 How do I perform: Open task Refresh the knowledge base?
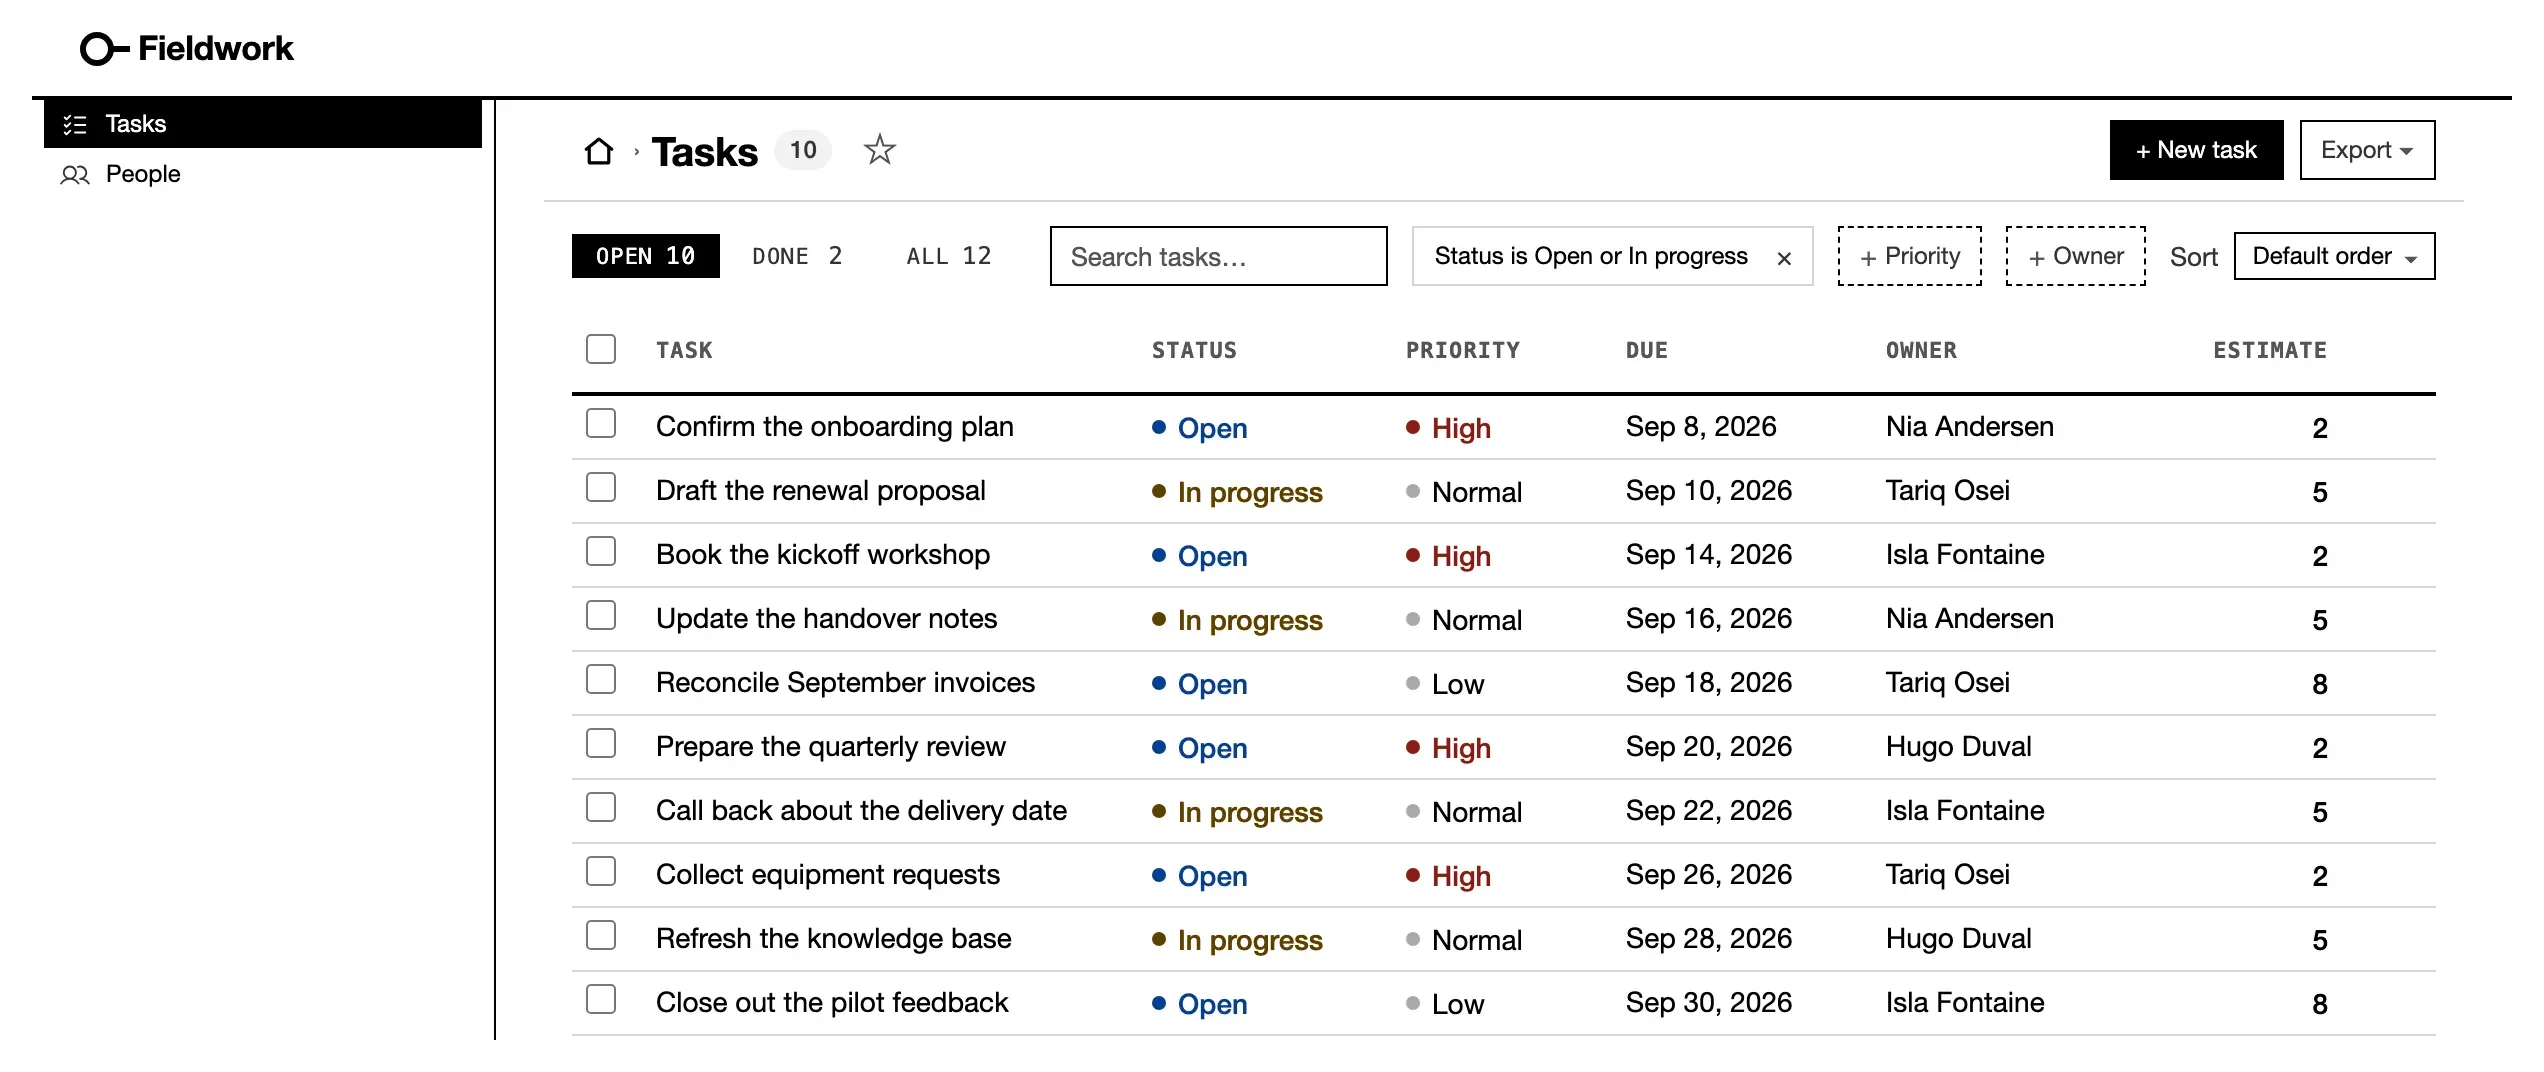[833, 938]
